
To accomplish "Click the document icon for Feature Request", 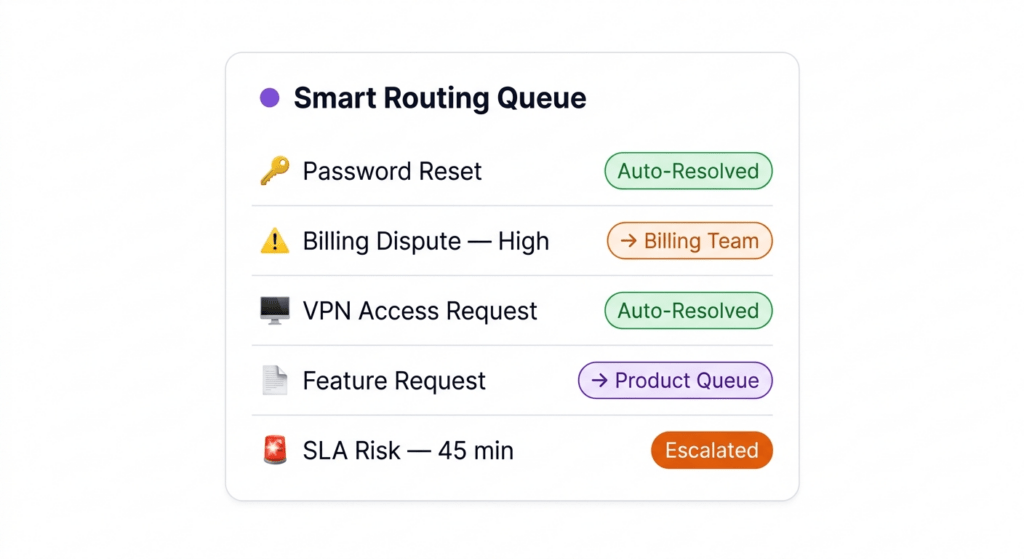I will pyautogui.click(x=274, y=381).
